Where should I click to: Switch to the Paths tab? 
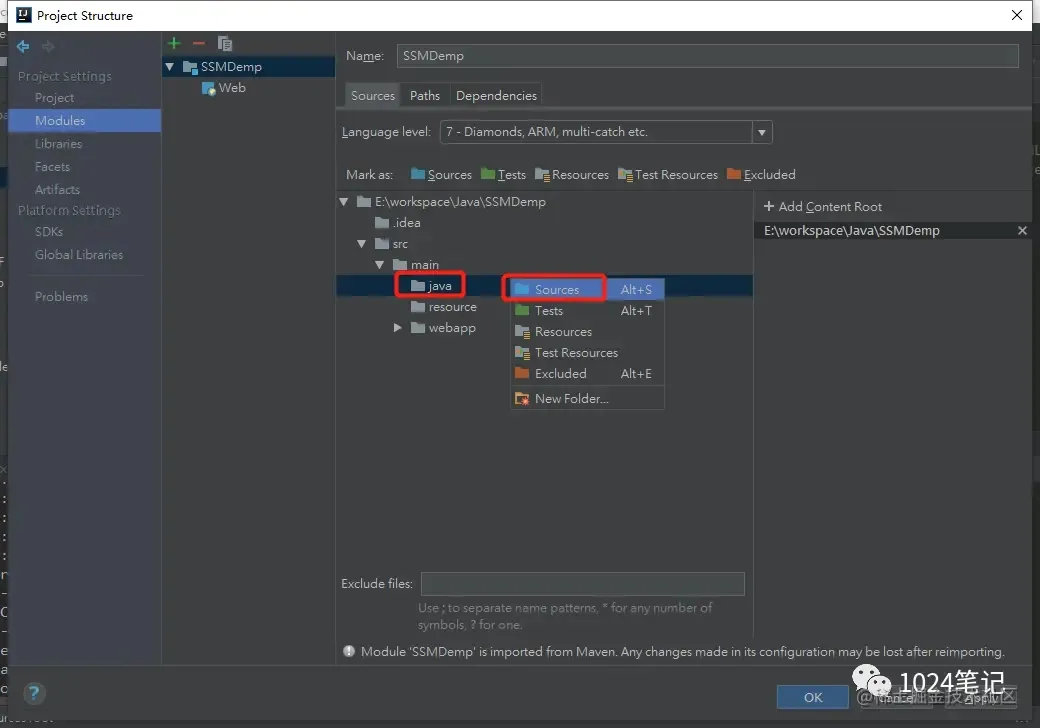click(424, 95)
